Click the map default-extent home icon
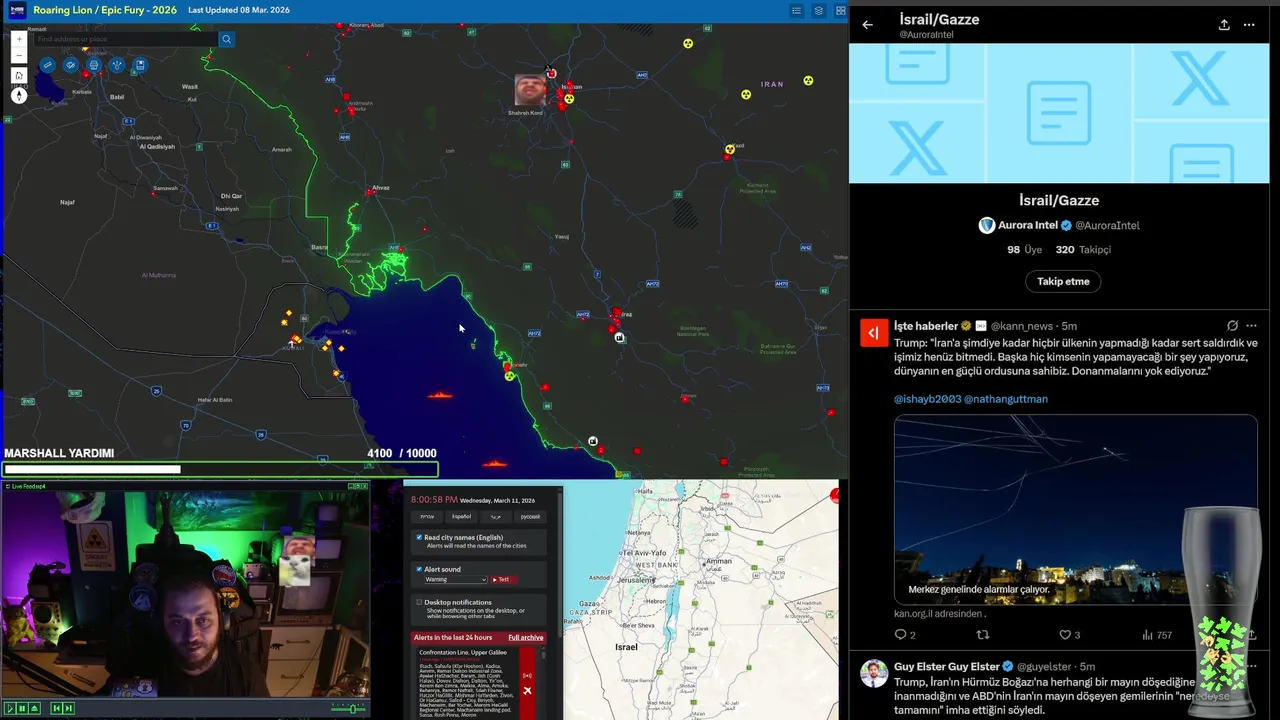Image resolution: width=1280 pixels, height=720 pixels. click(19, 75)
